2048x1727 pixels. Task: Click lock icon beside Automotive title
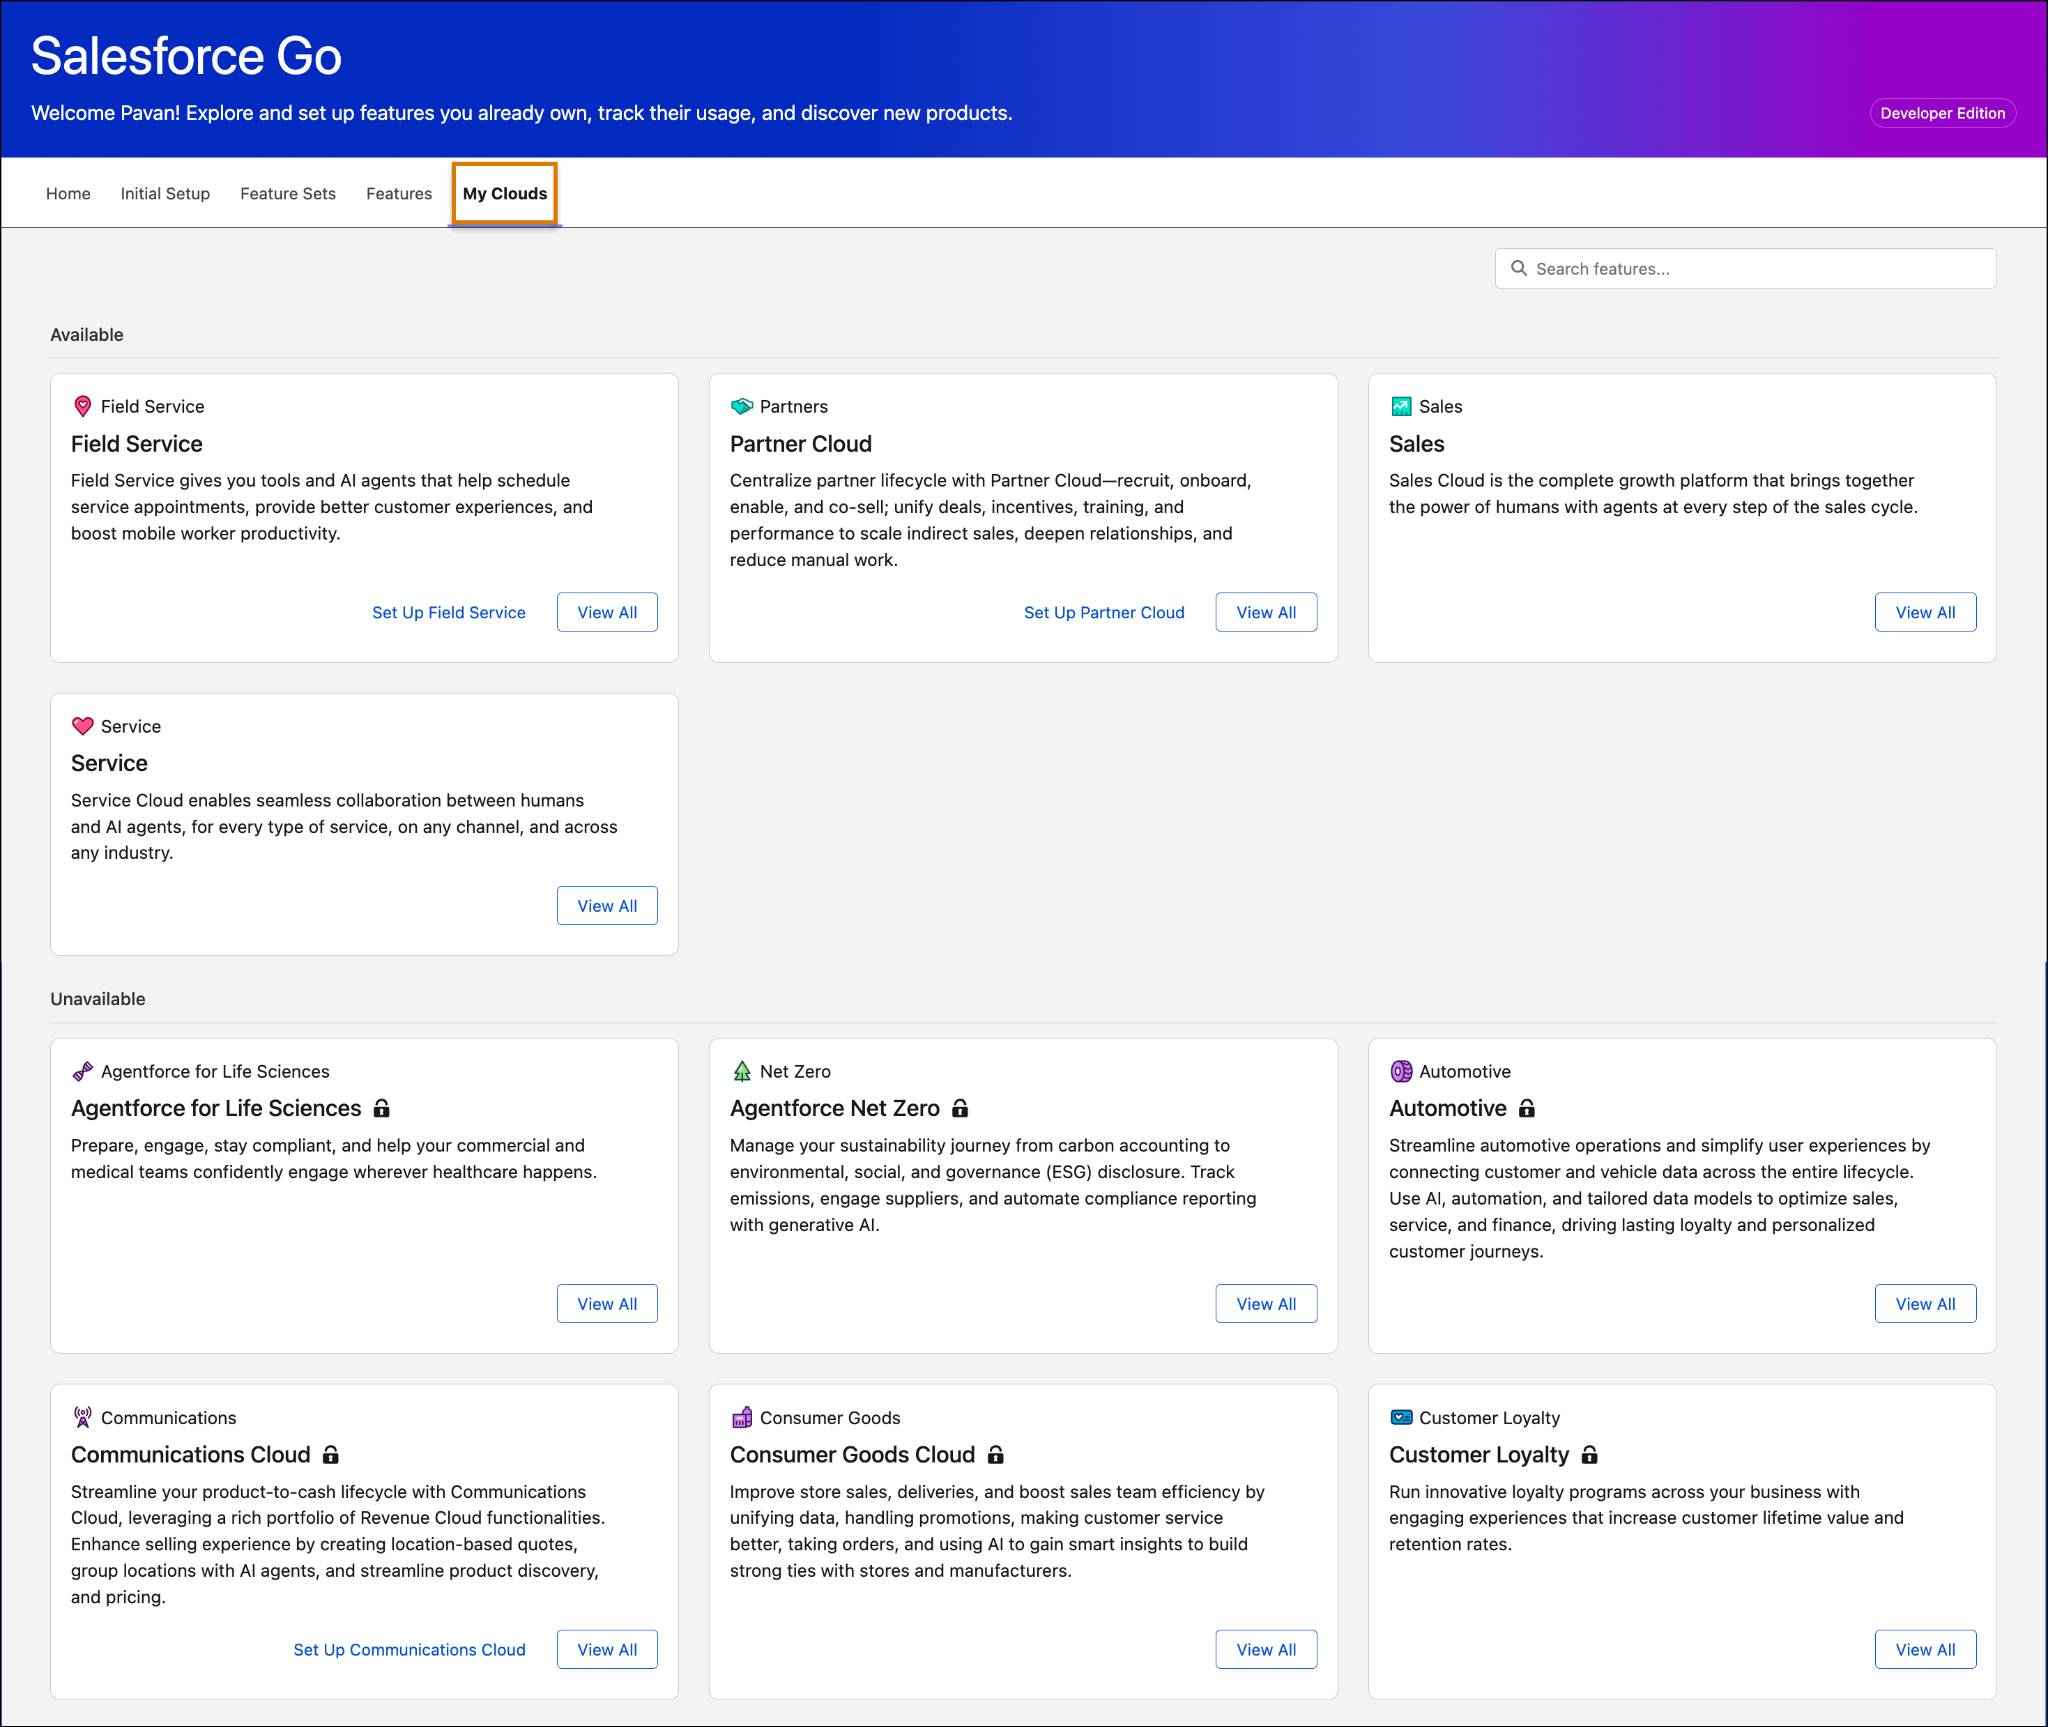[x=1527, y=1108]
